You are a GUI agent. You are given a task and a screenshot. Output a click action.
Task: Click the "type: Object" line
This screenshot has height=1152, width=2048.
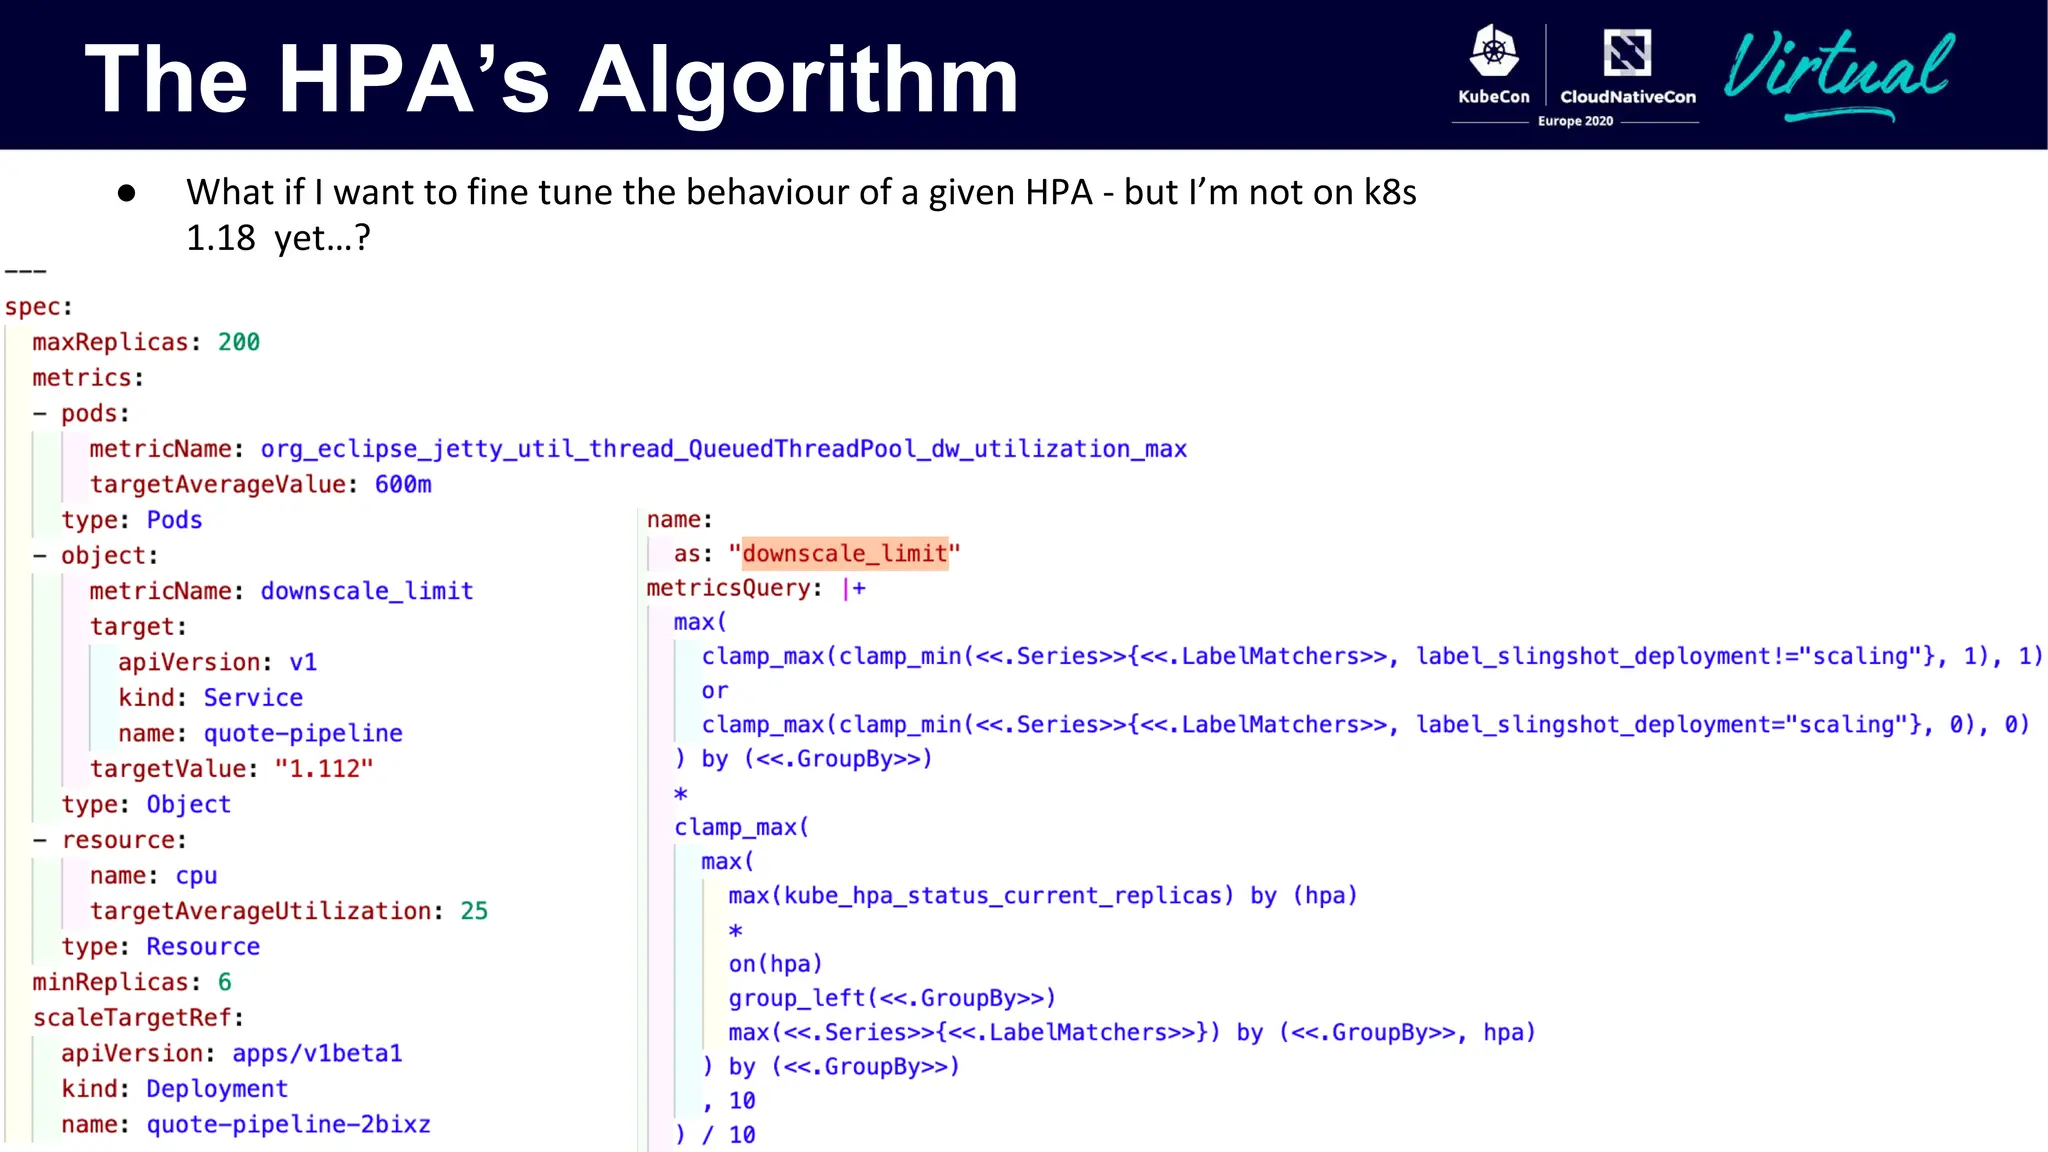(x=146, y=804)
